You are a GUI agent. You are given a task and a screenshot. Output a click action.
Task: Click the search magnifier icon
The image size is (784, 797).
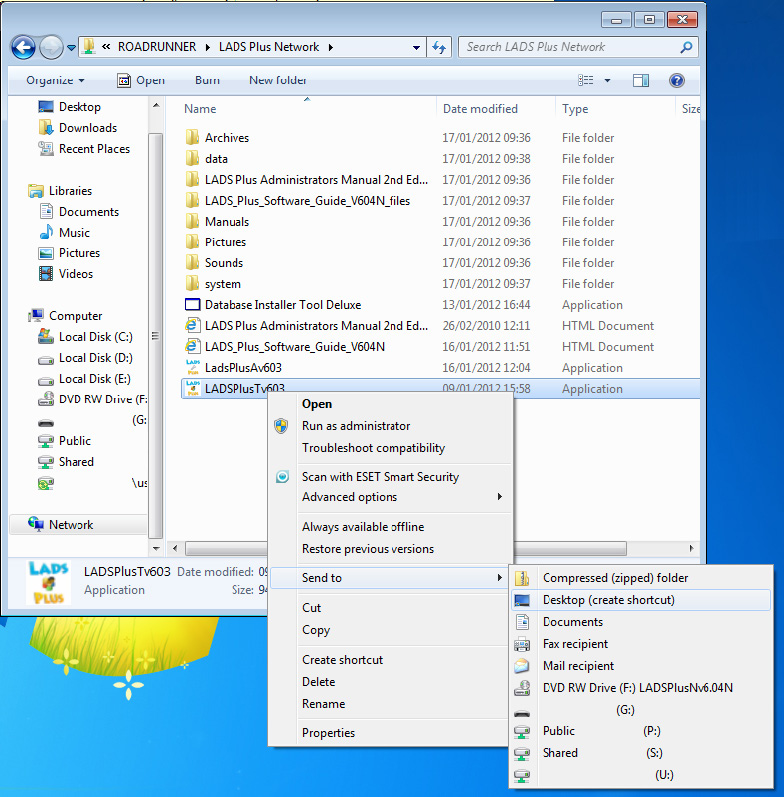pyautogui.click(x=686, y=47)
